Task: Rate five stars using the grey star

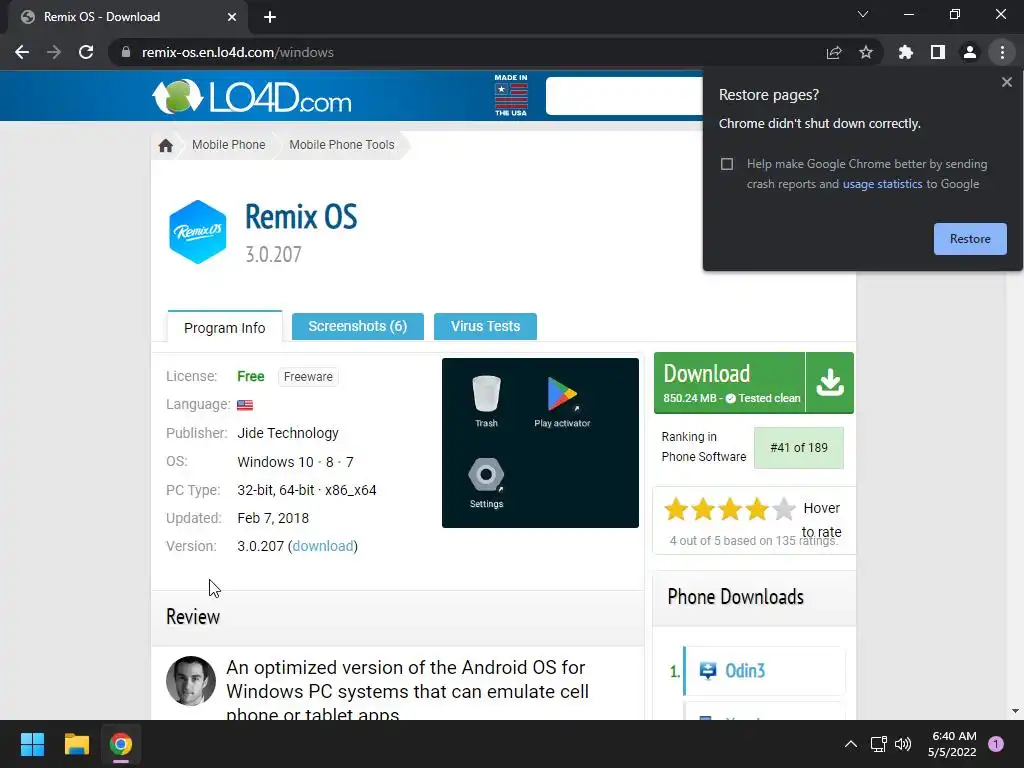Action: click(x=784, y=509)
